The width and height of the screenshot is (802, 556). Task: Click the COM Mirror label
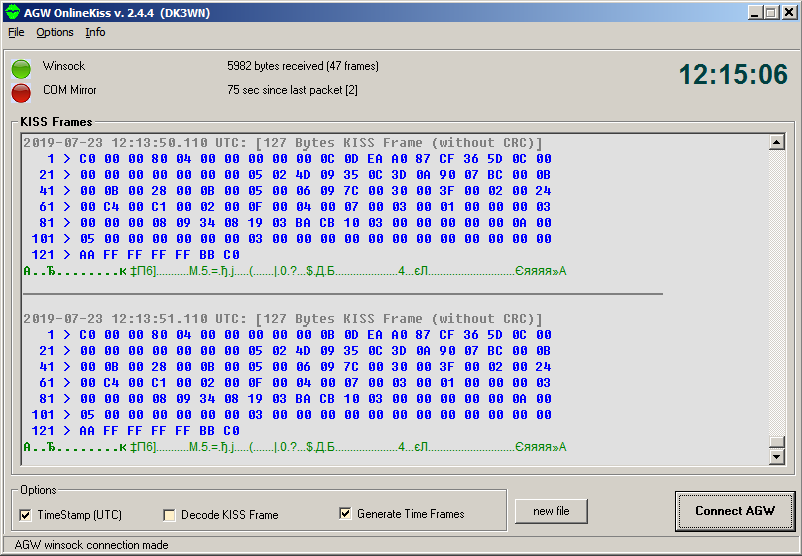(70, 90)
